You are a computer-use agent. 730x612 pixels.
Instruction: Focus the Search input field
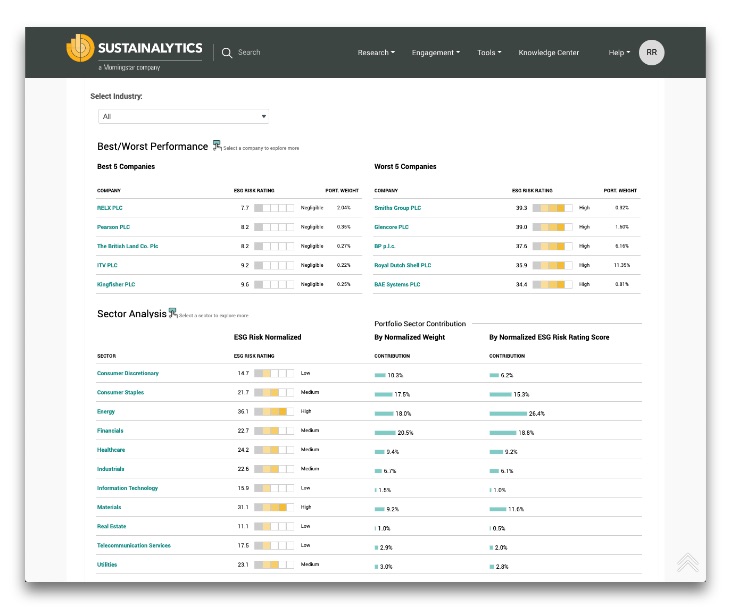point(249,53)
